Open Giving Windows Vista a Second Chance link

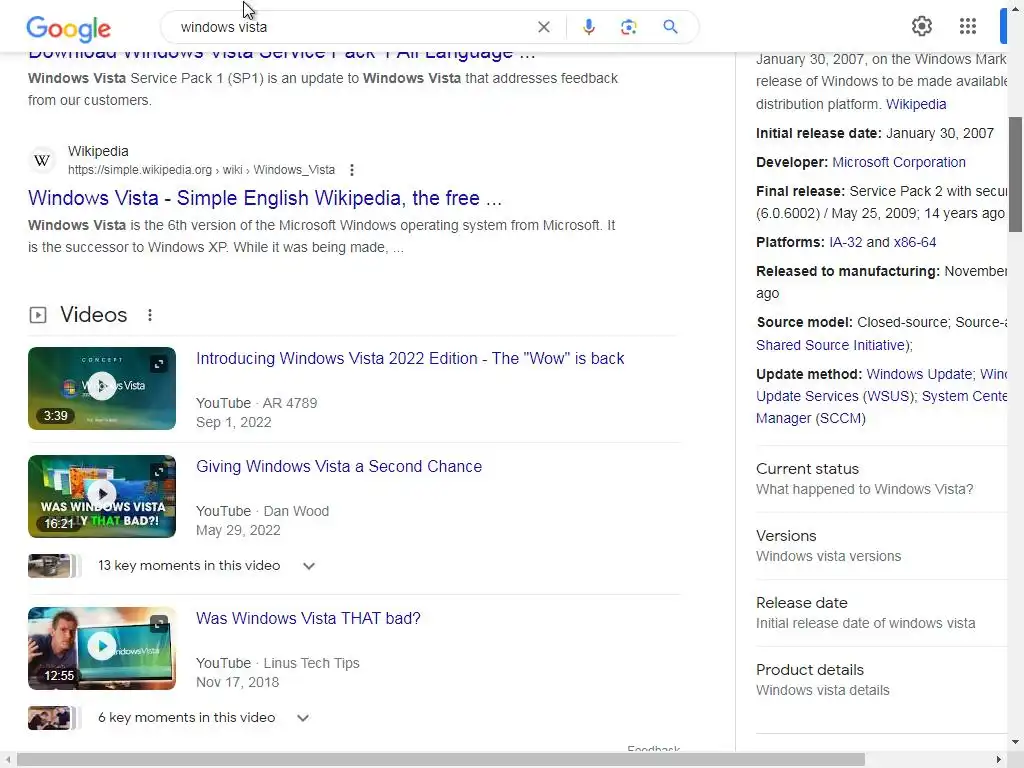click(x=339, y=466)
